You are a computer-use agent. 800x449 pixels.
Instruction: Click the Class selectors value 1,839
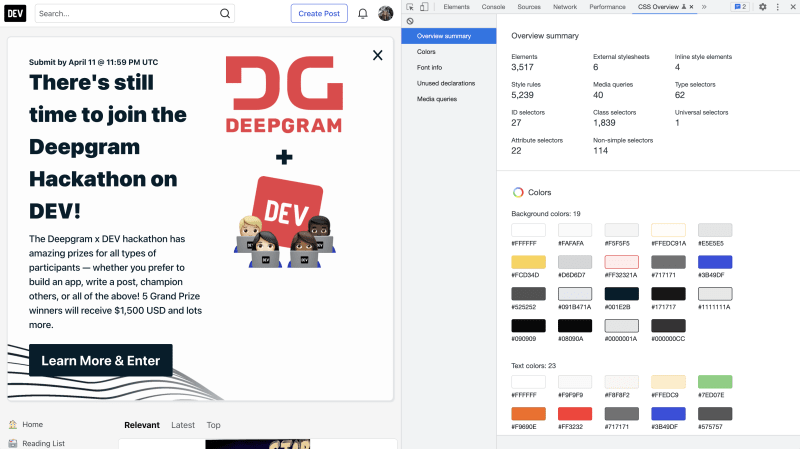pos(604,123)
